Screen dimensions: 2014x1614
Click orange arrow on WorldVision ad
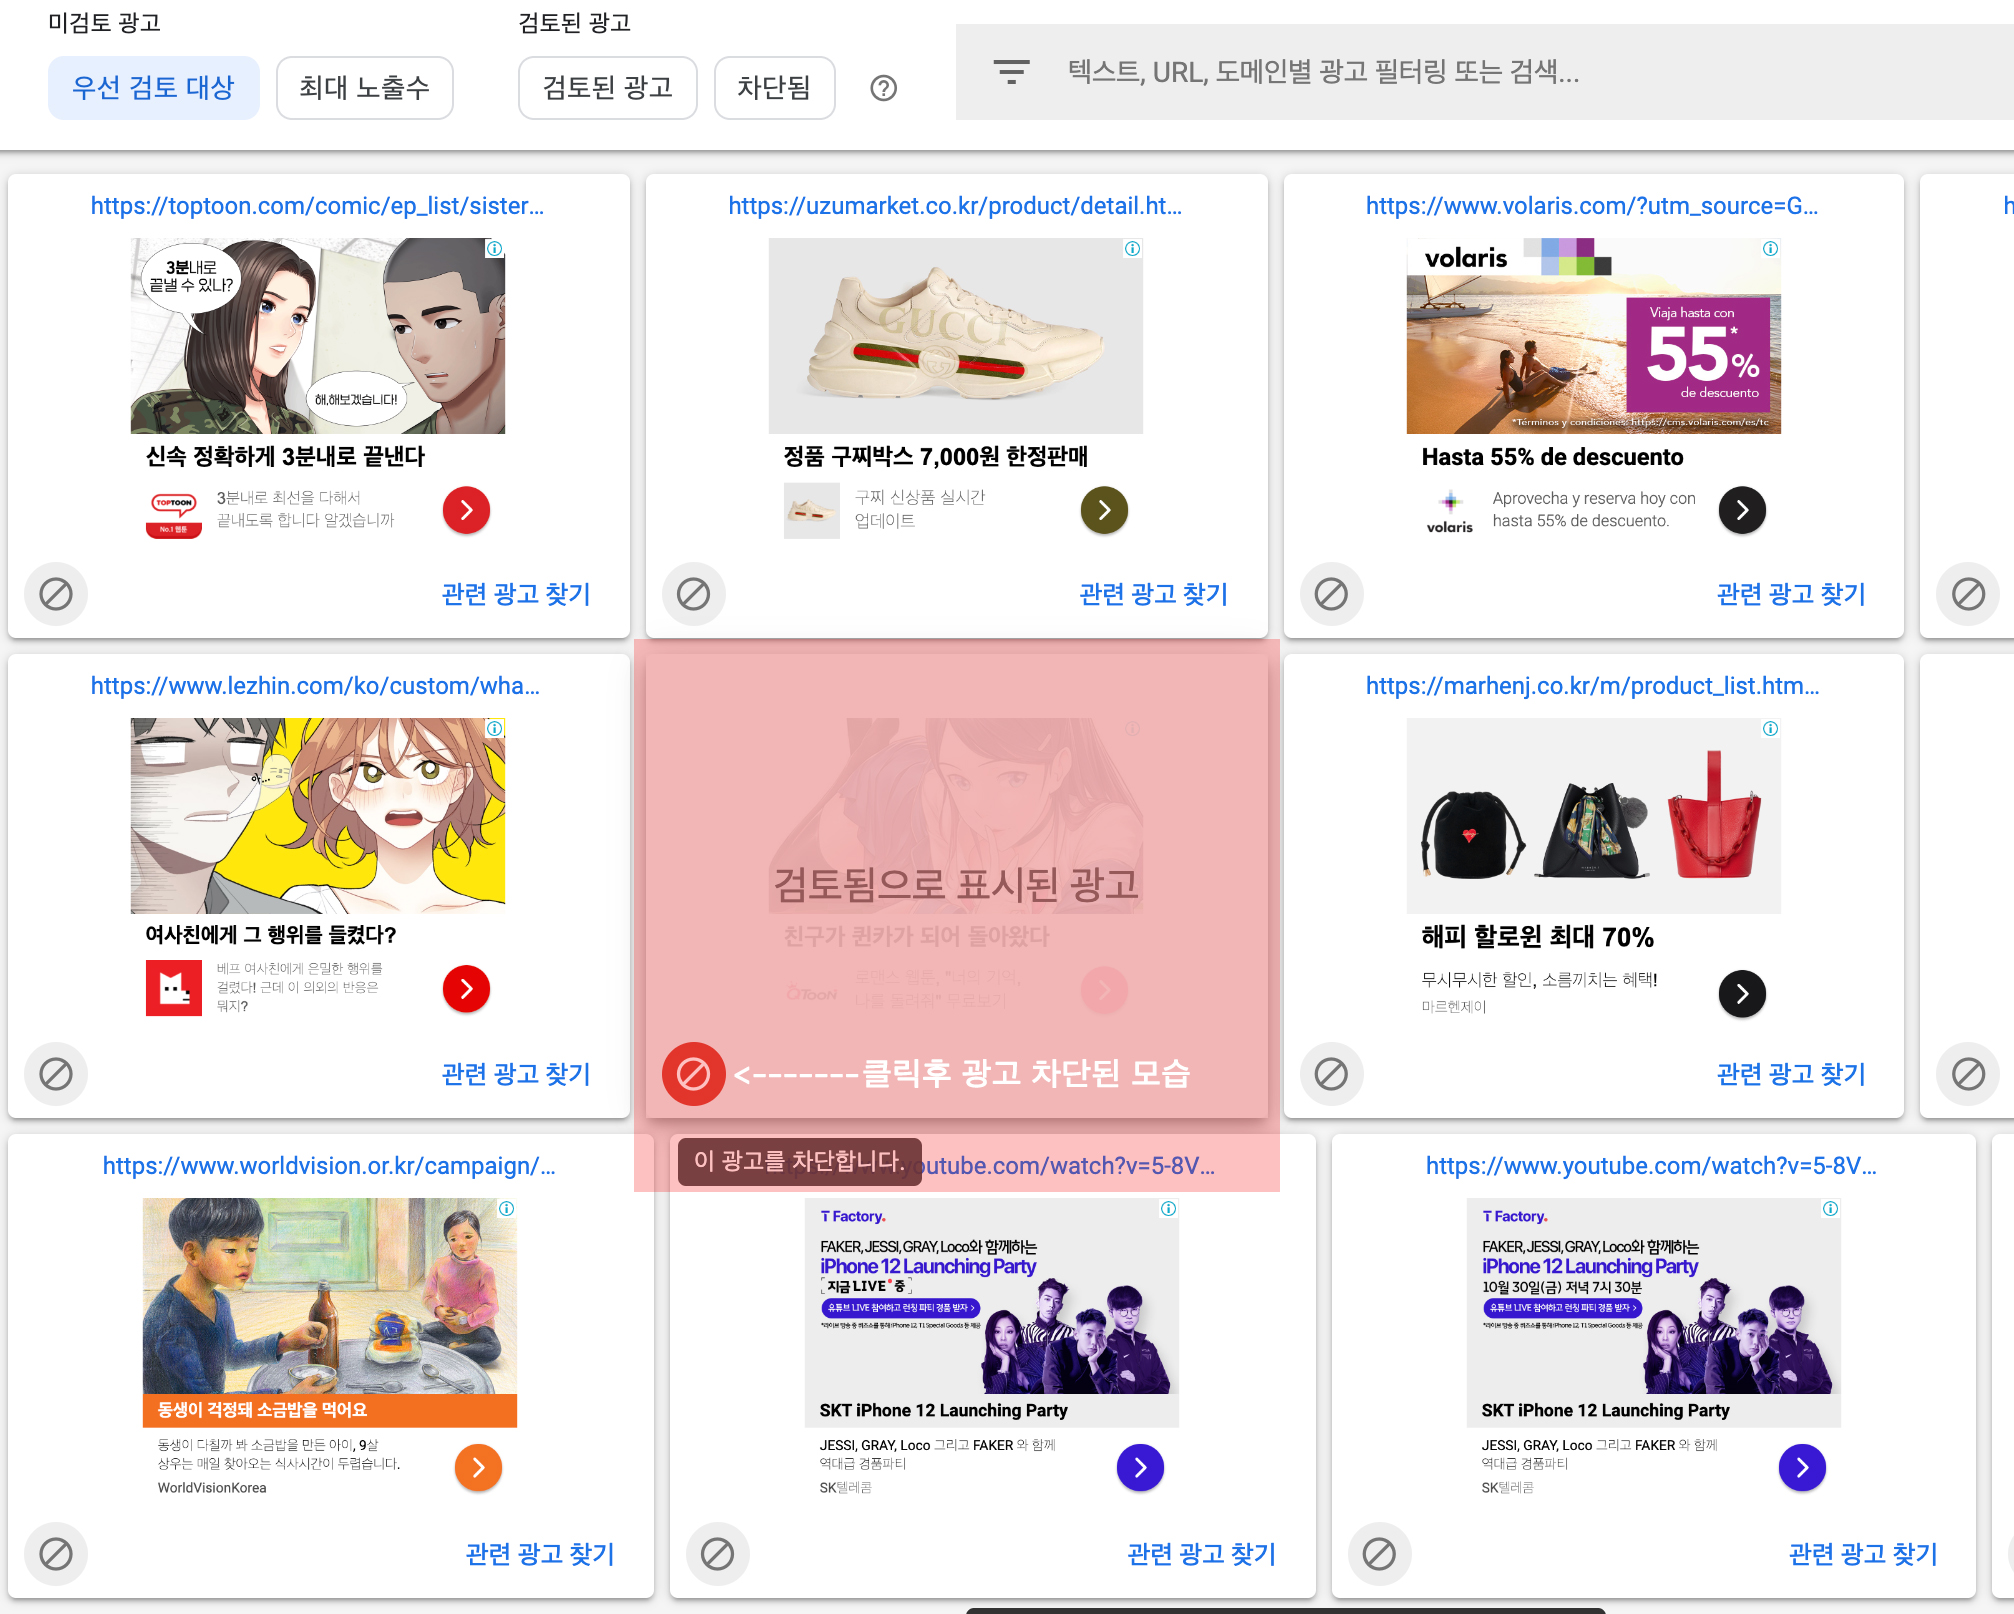[478, 1467]
